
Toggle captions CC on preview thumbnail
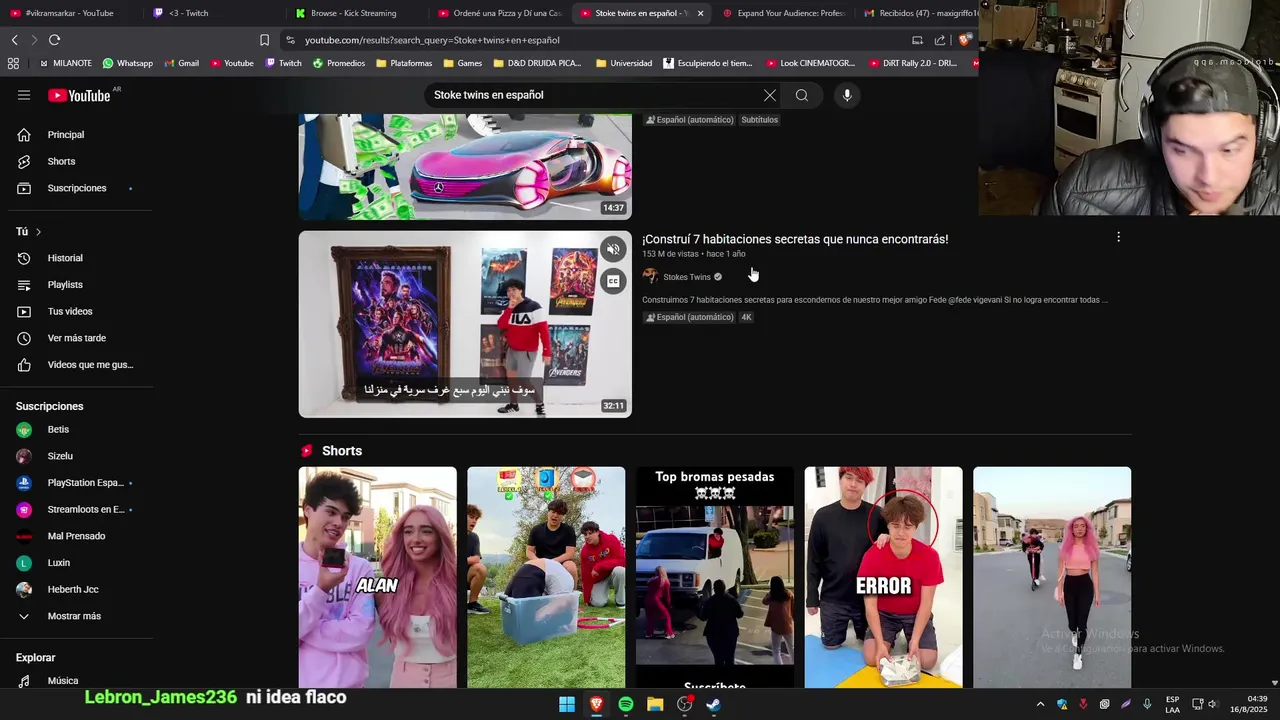point(614,281)
